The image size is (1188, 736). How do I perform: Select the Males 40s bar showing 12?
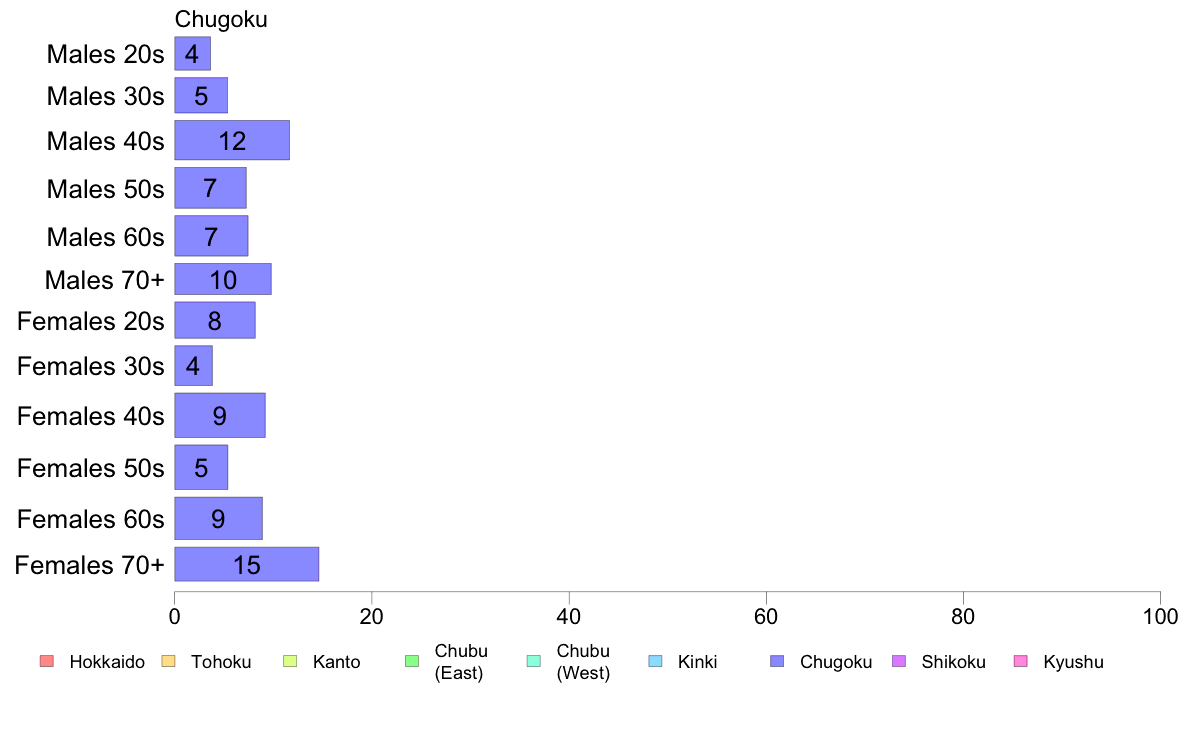coord(232,140)
